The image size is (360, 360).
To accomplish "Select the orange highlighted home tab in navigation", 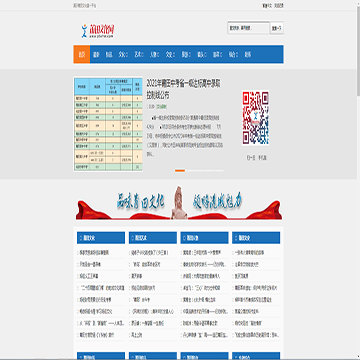I will click(82, 54).
